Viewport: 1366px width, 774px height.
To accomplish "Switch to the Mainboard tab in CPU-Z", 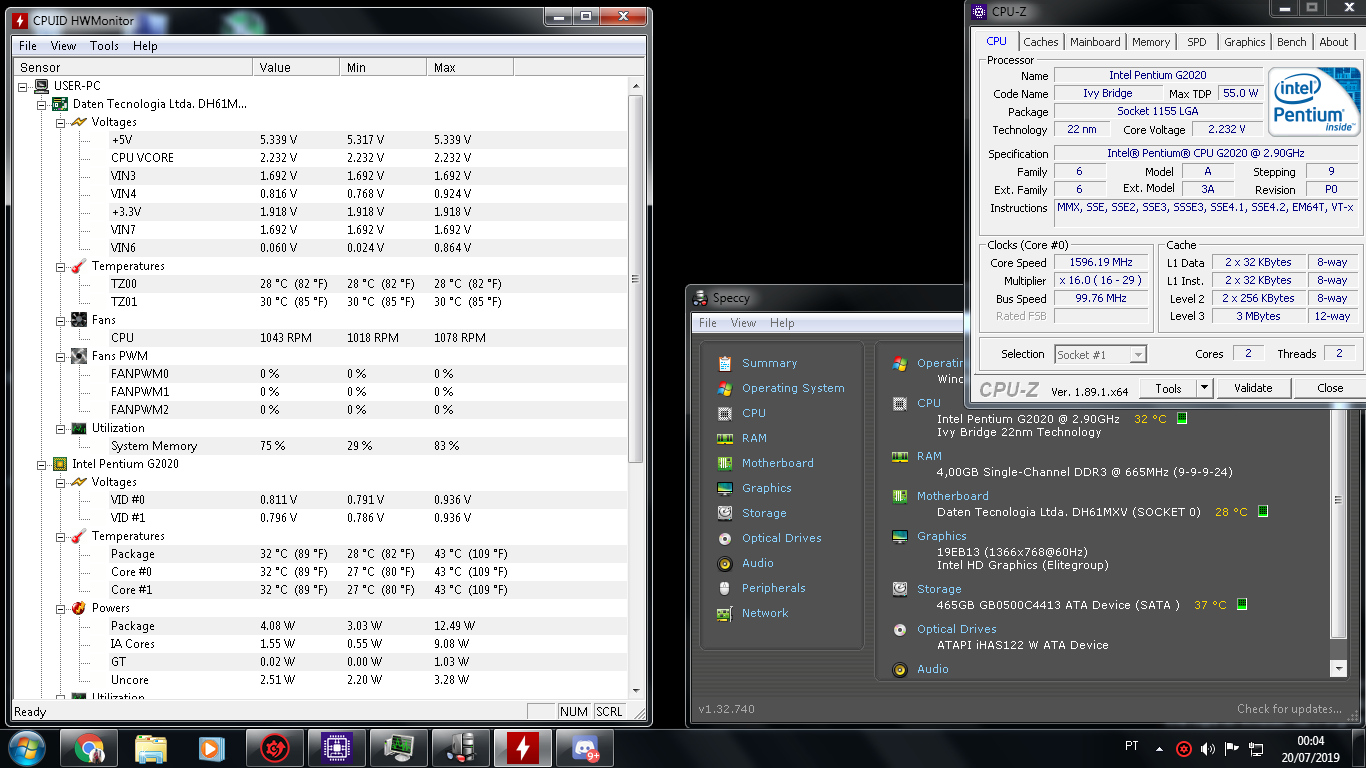I will point(1095,42).
